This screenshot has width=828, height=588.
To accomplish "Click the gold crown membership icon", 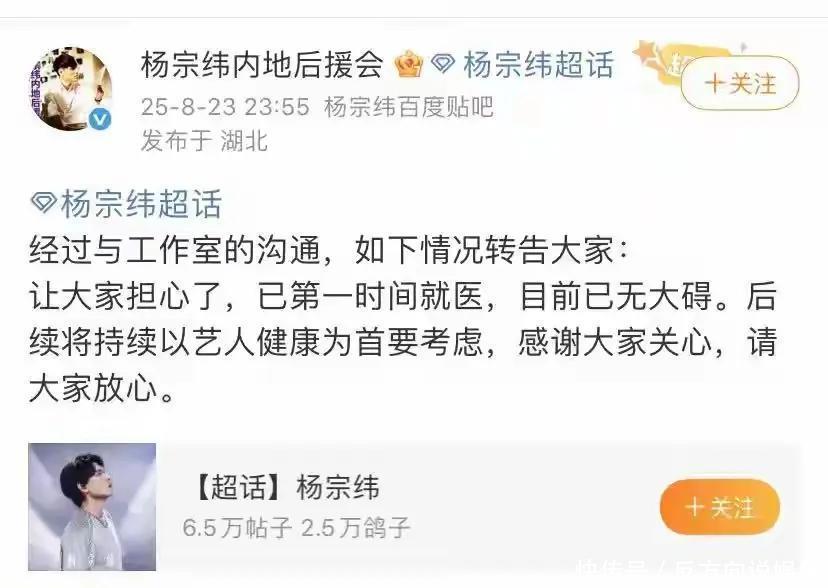I will 409,64.
